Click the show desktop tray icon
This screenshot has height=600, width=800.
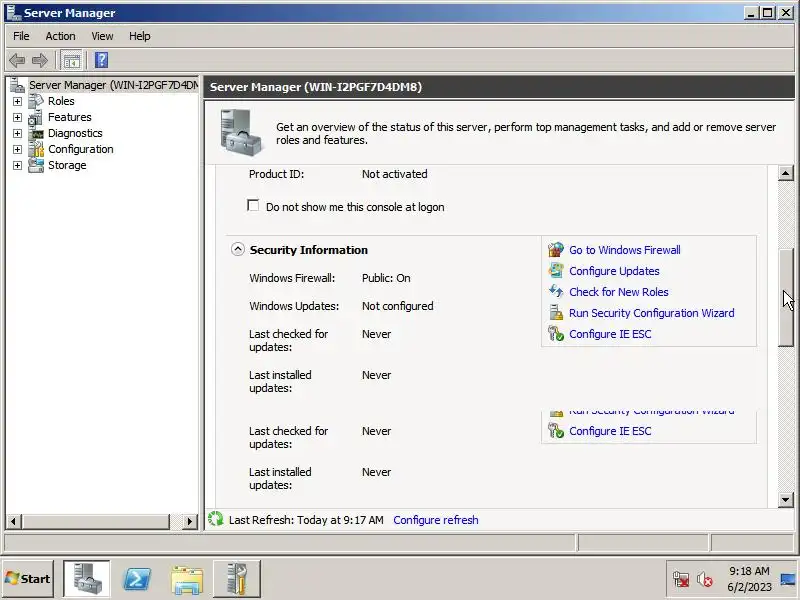(788, 580)
